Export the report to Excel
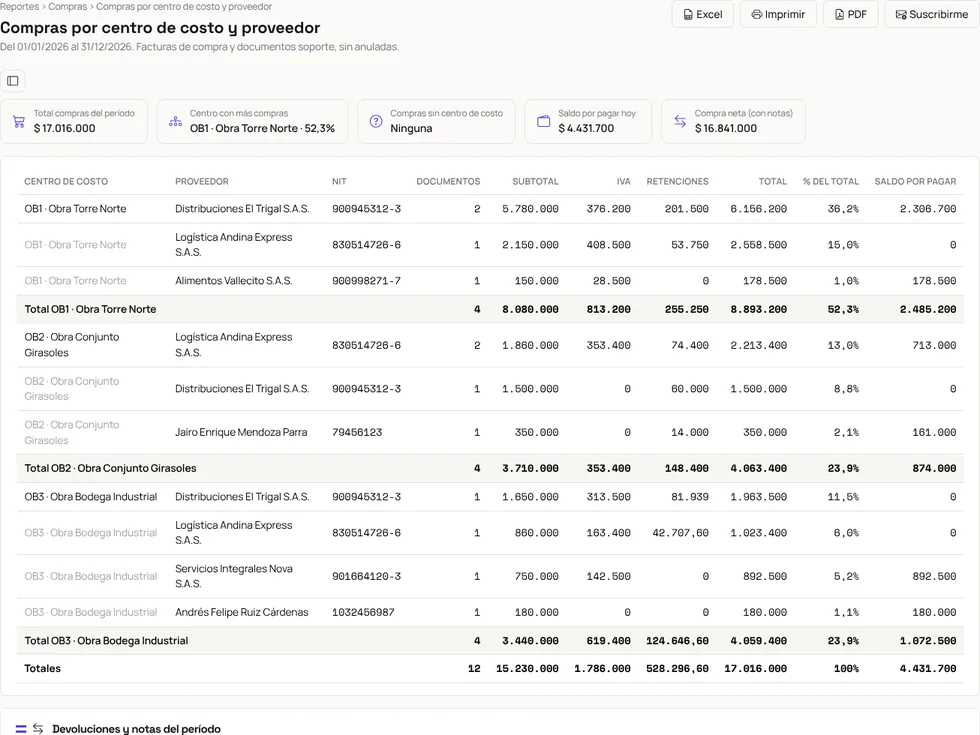This screenshot has height=735, width=980. coord(702,14)
